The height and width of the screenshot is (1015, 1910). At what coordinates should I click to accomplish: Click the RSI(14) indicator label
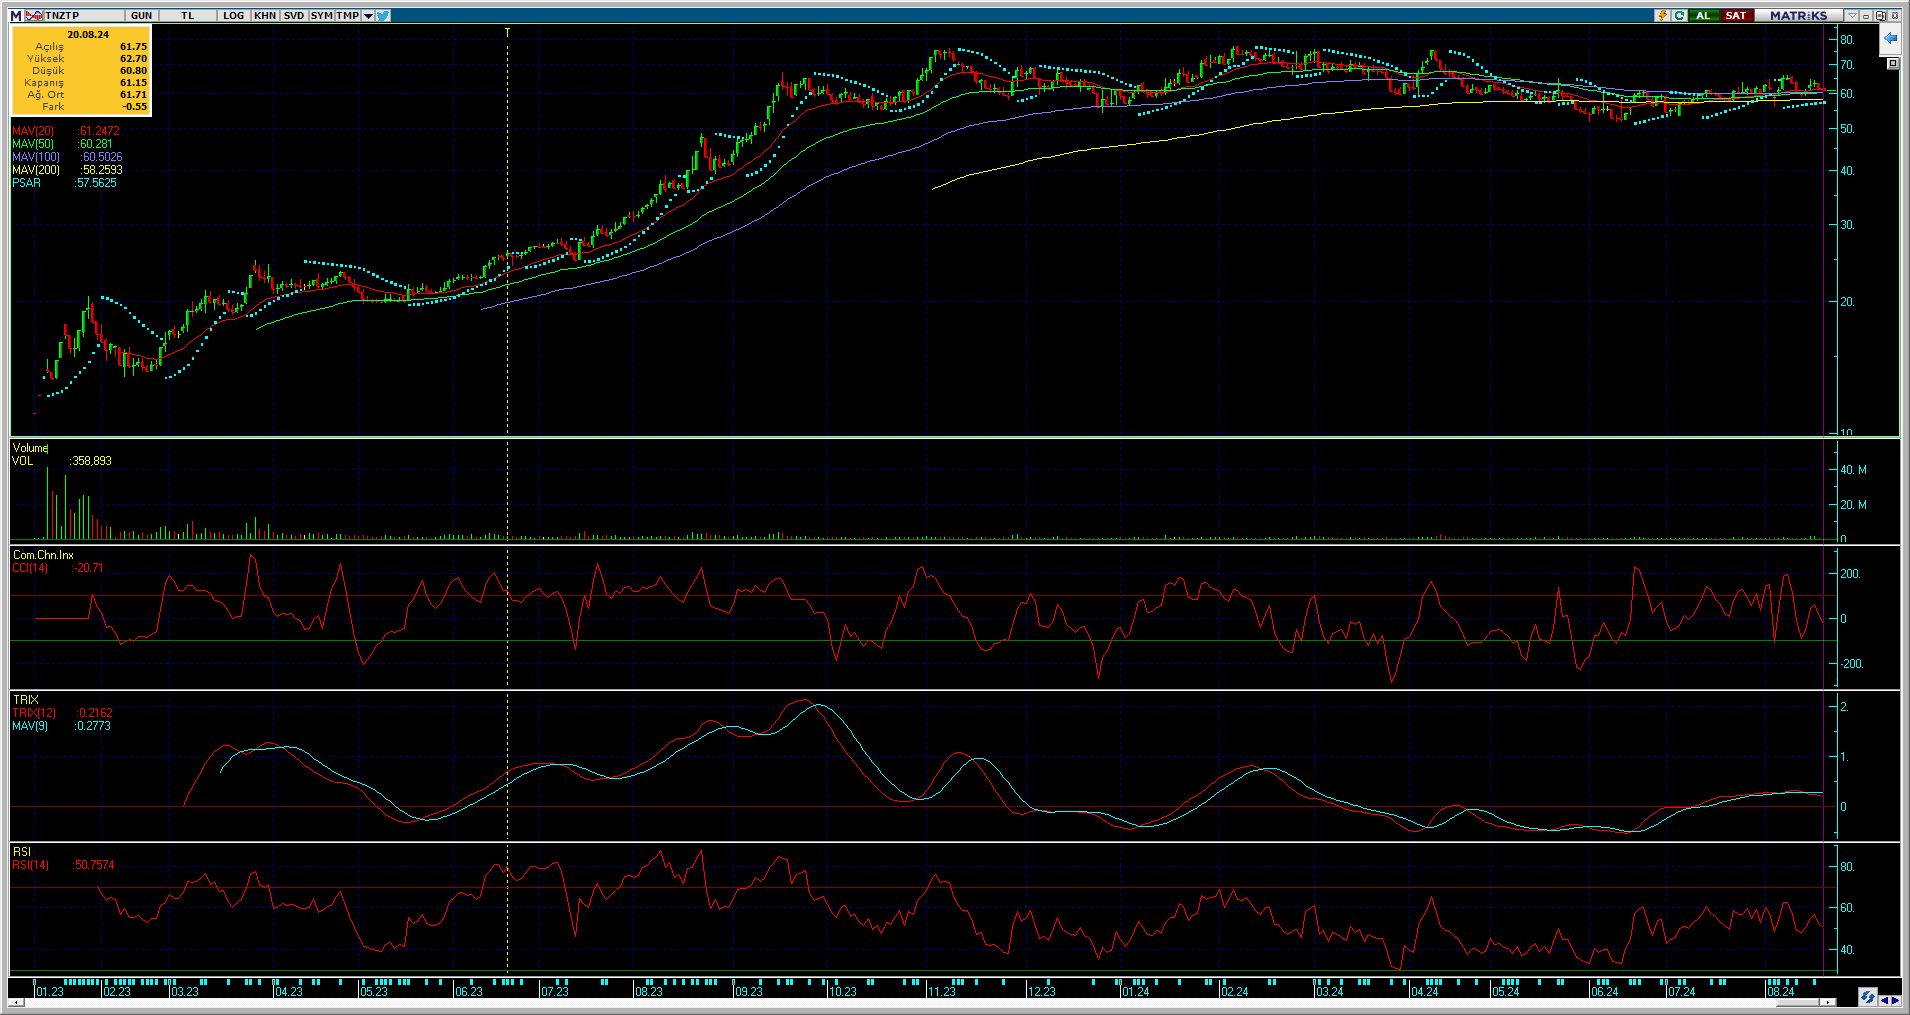coord(30,865)
